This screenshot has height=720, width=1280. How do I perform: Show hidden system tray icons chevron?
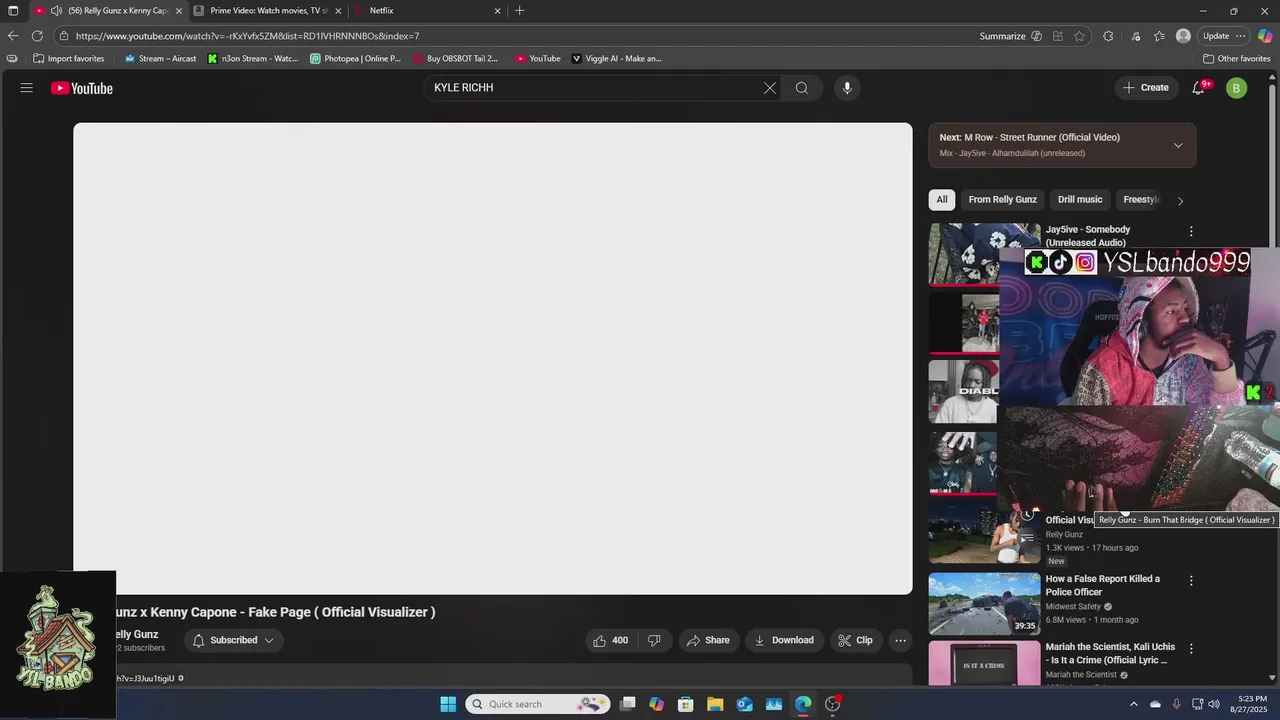(1133, 704)
